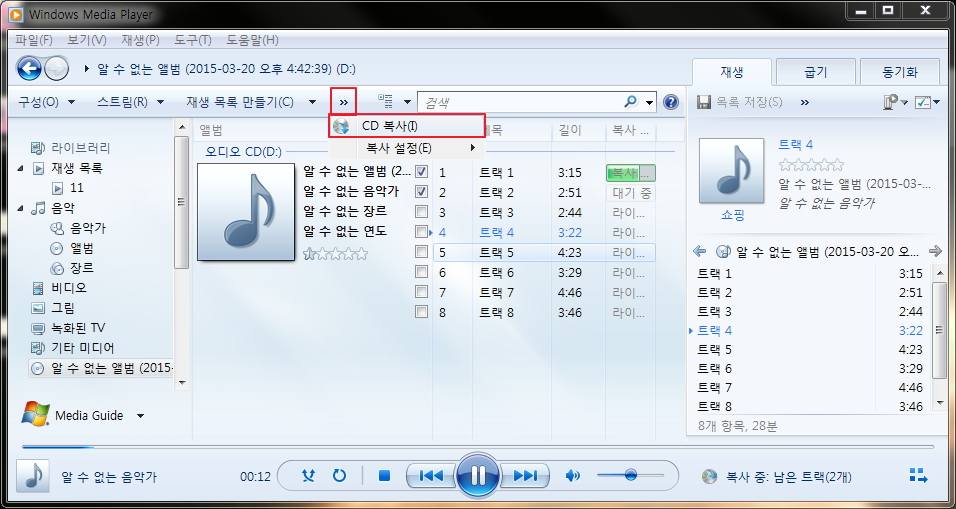Rate album with star rating
The height and width of the screenshot is (509, 956).
(335, 253)
